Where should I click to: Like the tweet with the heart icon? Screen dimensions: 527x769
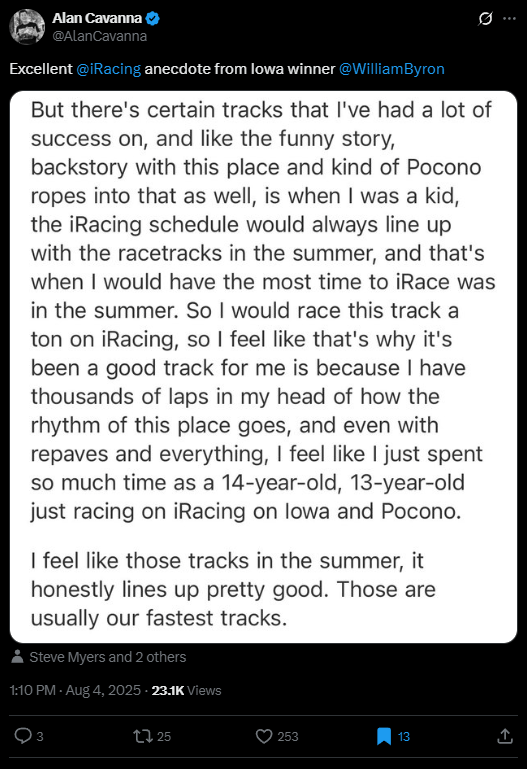coord(264,736)
